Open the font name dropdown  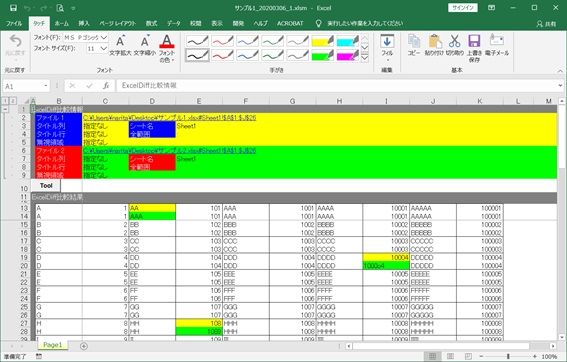[x=104, y=38]
